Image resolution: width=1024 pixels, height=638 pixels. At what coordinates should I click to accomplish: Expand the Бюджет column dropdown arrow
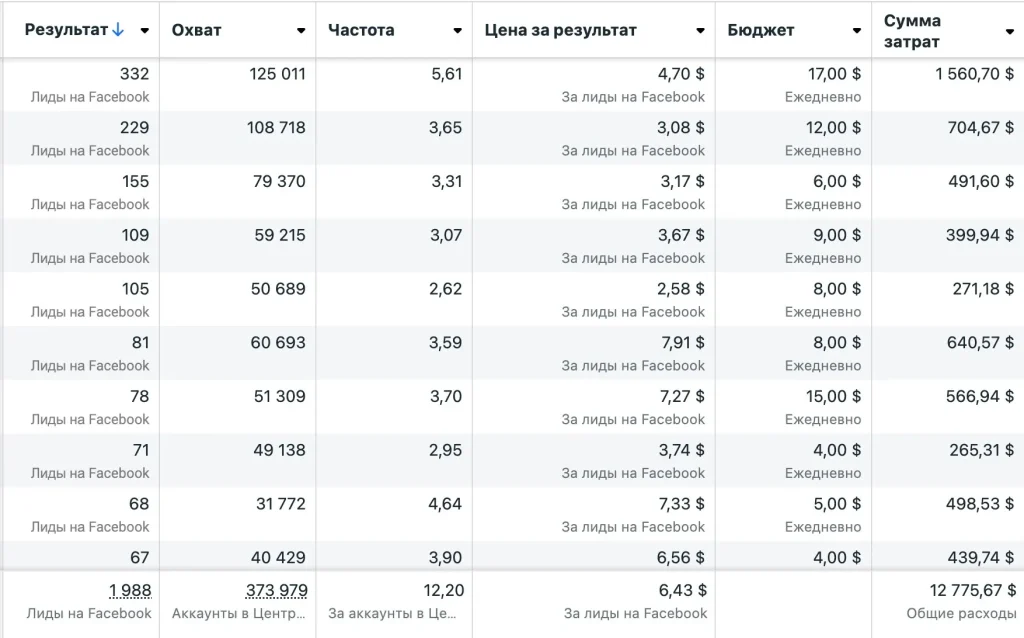(x=857, y=31)
